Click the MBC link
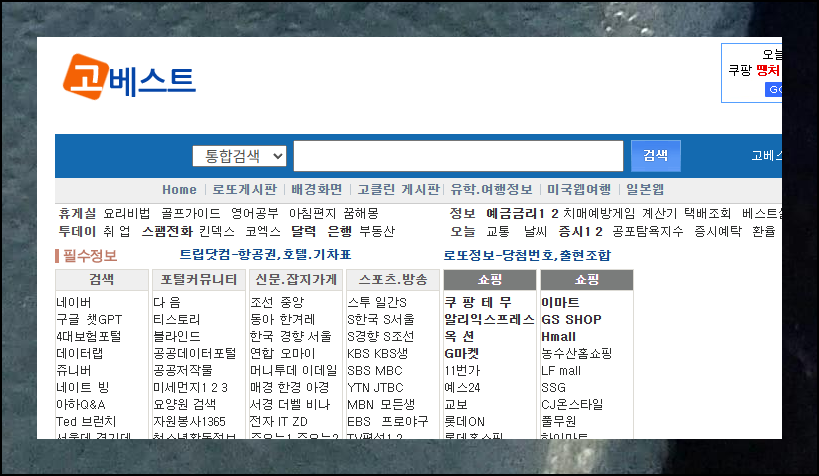Image resolution: width=819 pixels, height=476 pixels. tap(388, 370)
